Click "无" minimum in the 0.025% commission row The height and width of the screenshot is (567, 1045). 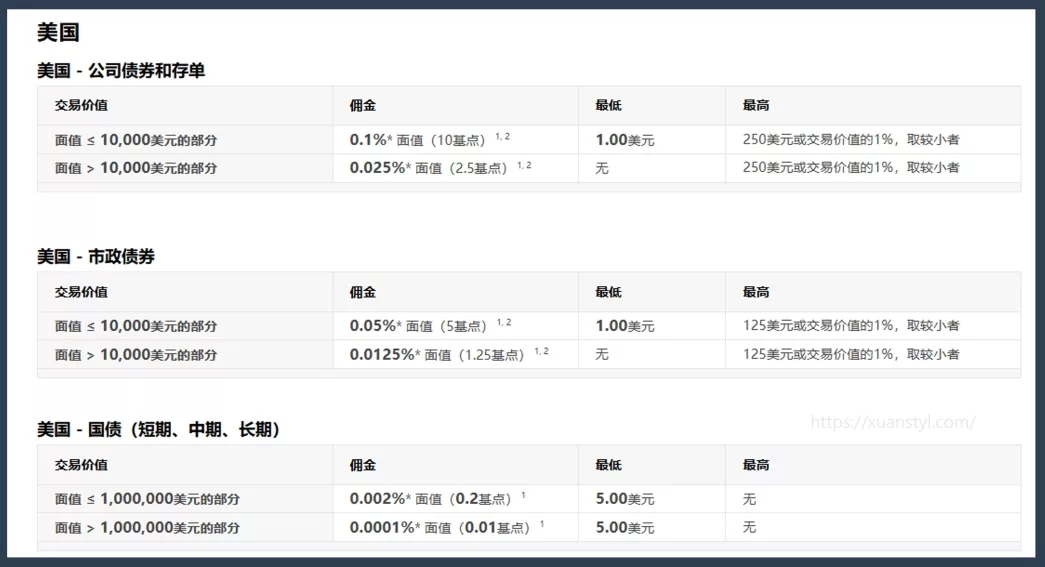pos(602,168)
